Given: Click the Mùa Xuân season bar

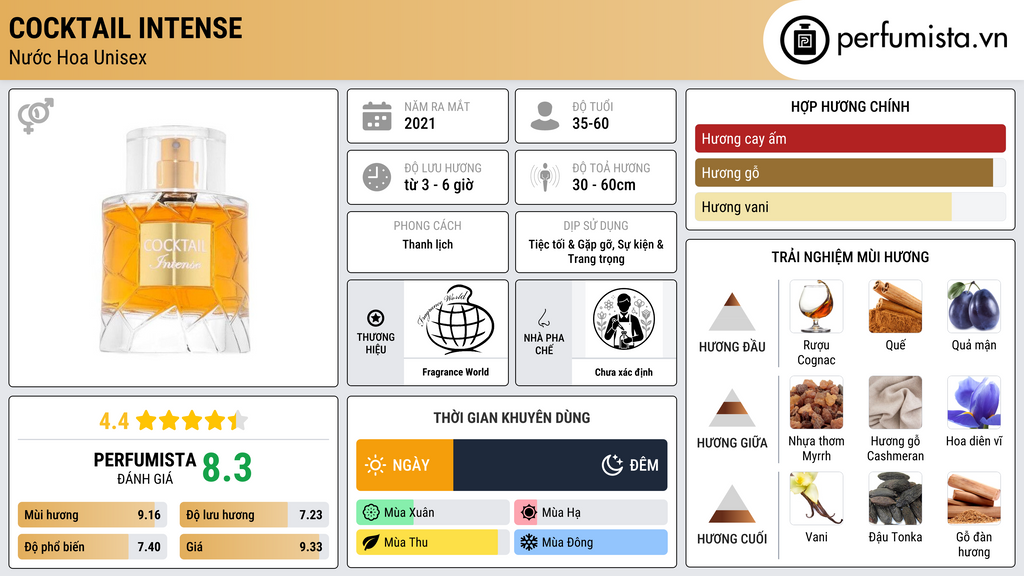Looking at the screenshot, I should 433,513.
